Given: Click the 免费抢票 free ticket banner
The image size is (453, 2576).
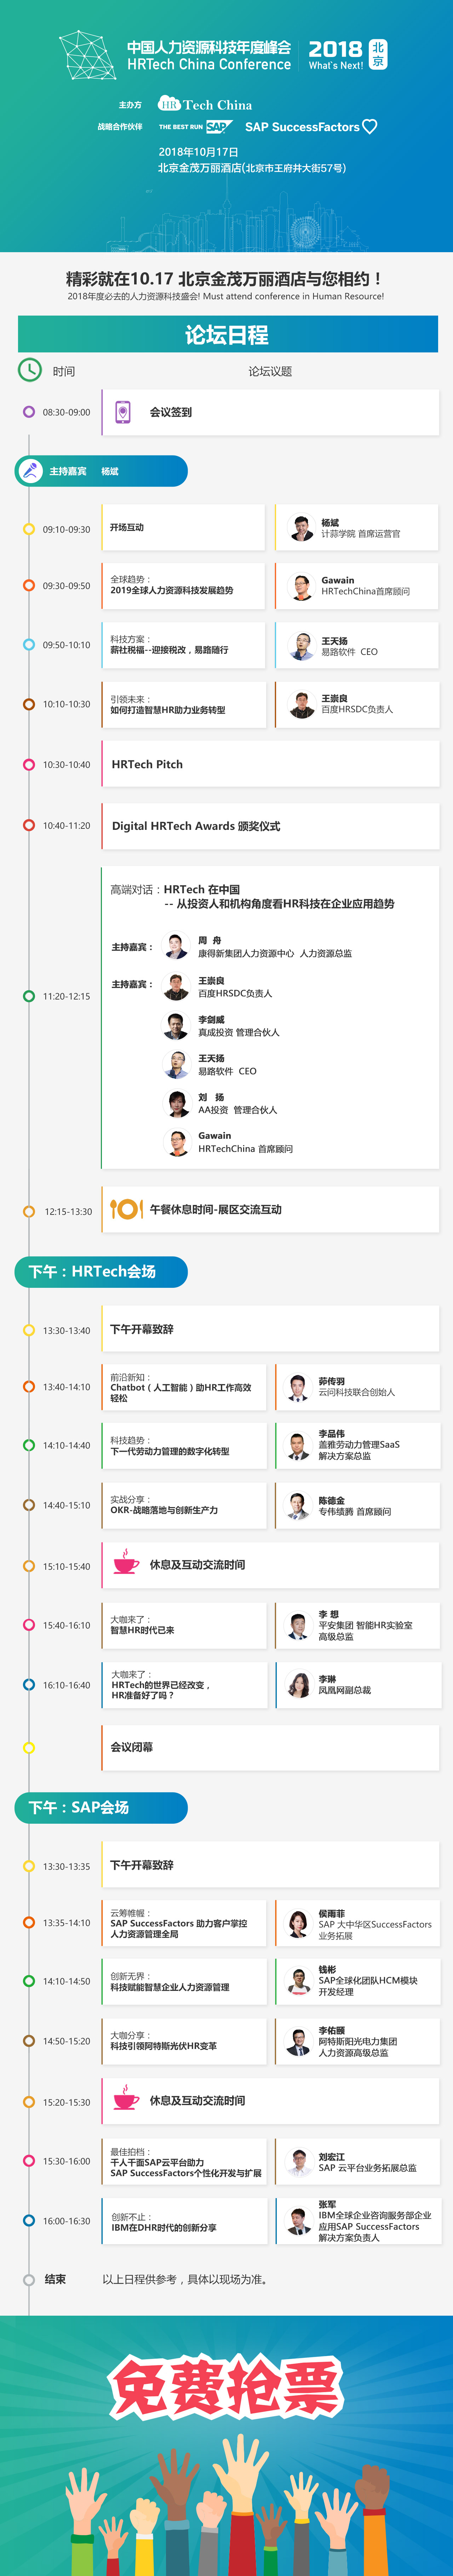Looking at the screenshot, I should (226, 2387).
